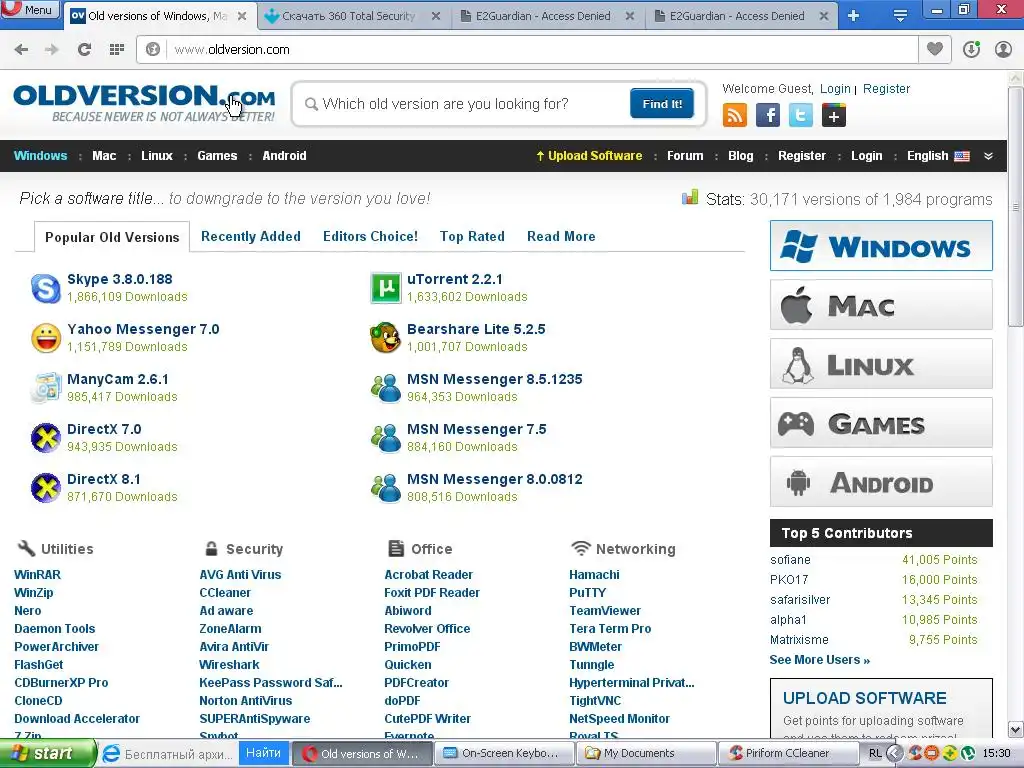Open the Forum link
Image resolution: width=1024 pixels, height=768 pixels.
[x=685, y=156]
